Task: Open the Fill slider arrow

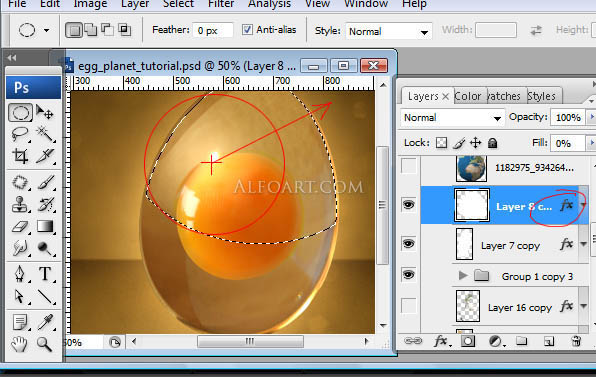Action: coord(591,143)
